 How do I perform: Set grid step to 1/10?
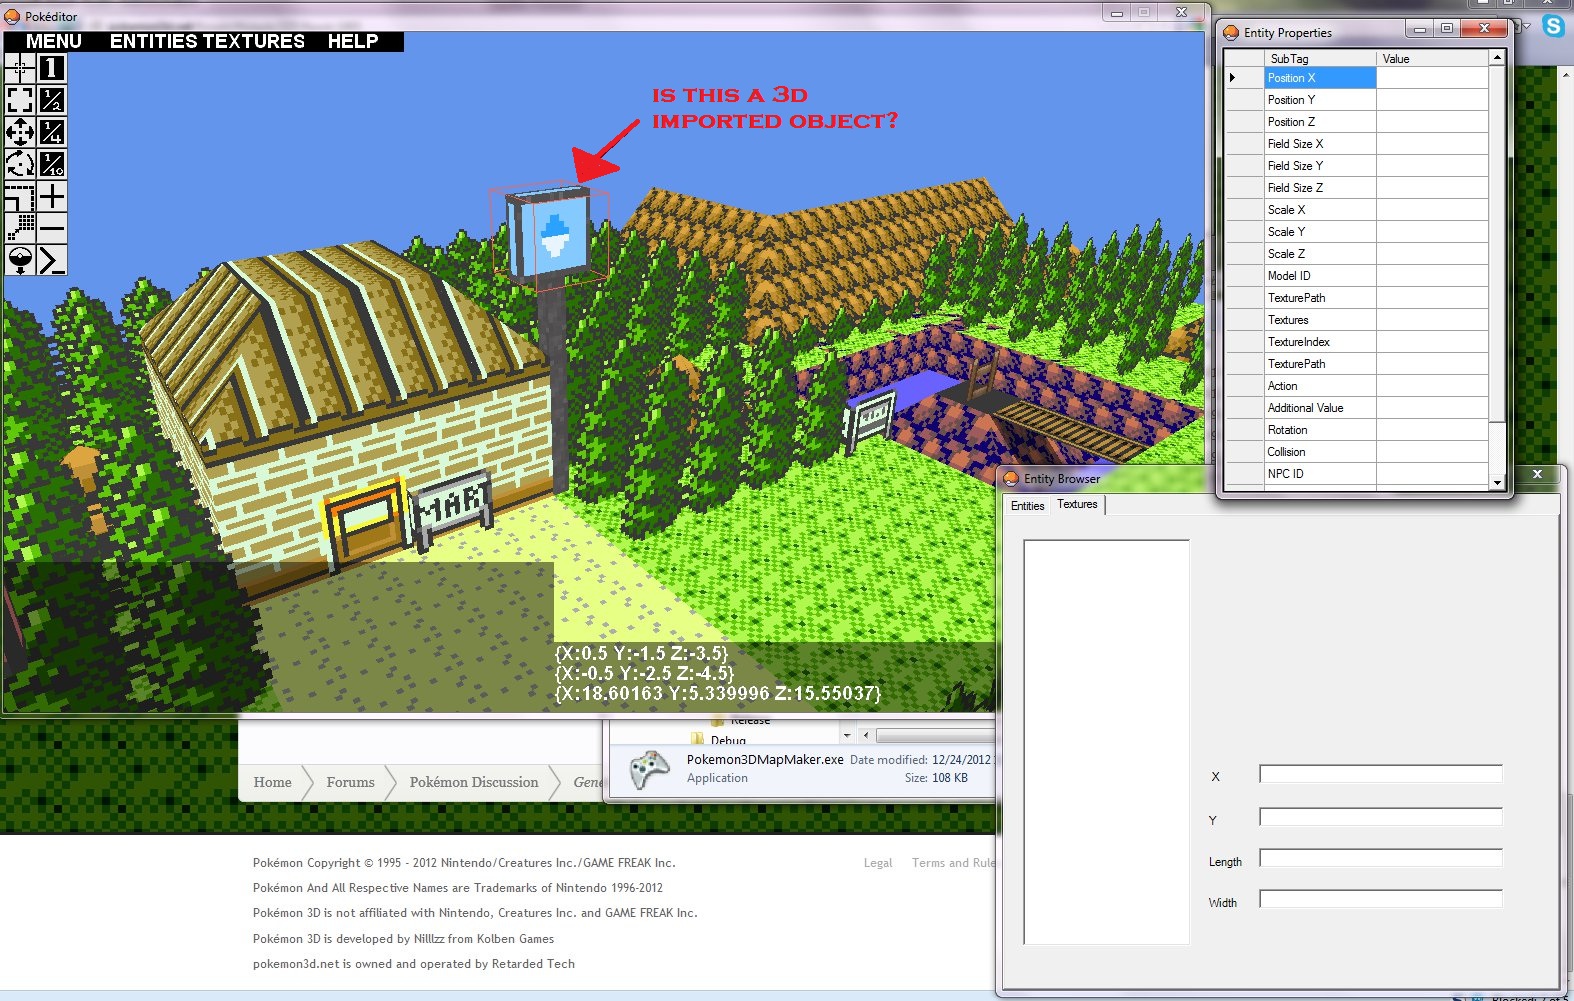pos(52,164)
